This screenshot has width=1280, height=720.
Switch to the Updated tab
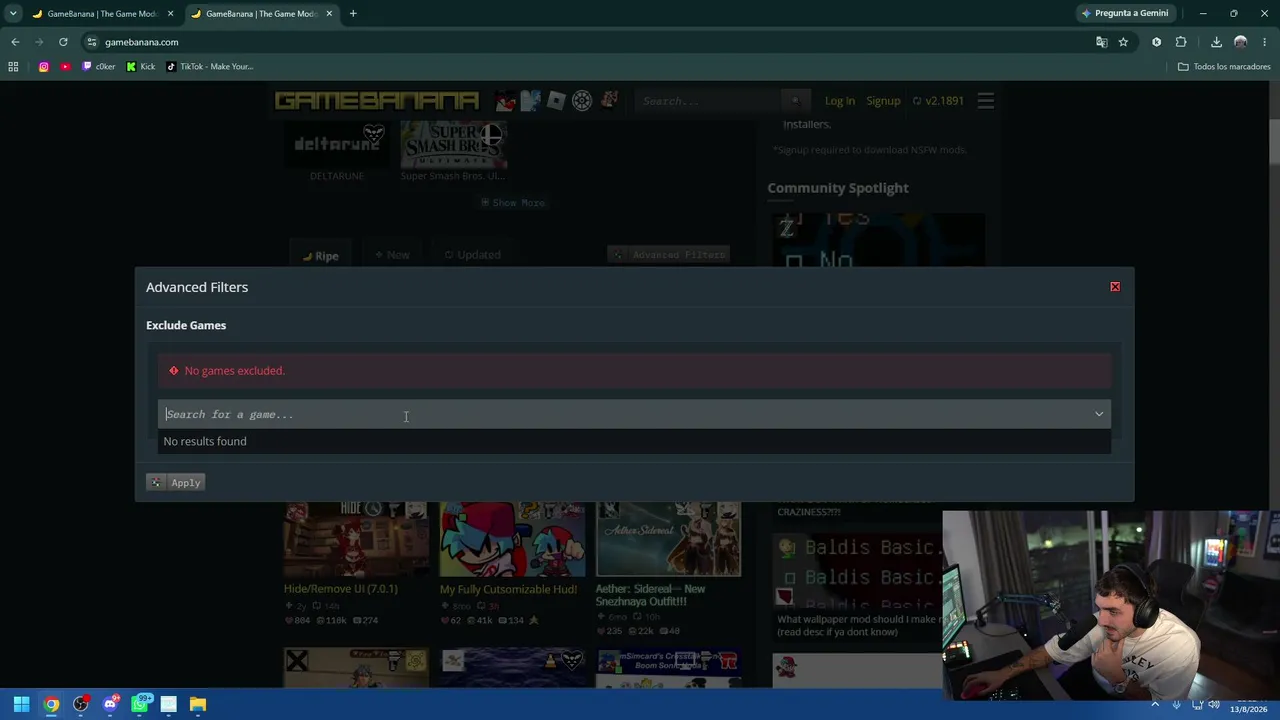[473, 255]
